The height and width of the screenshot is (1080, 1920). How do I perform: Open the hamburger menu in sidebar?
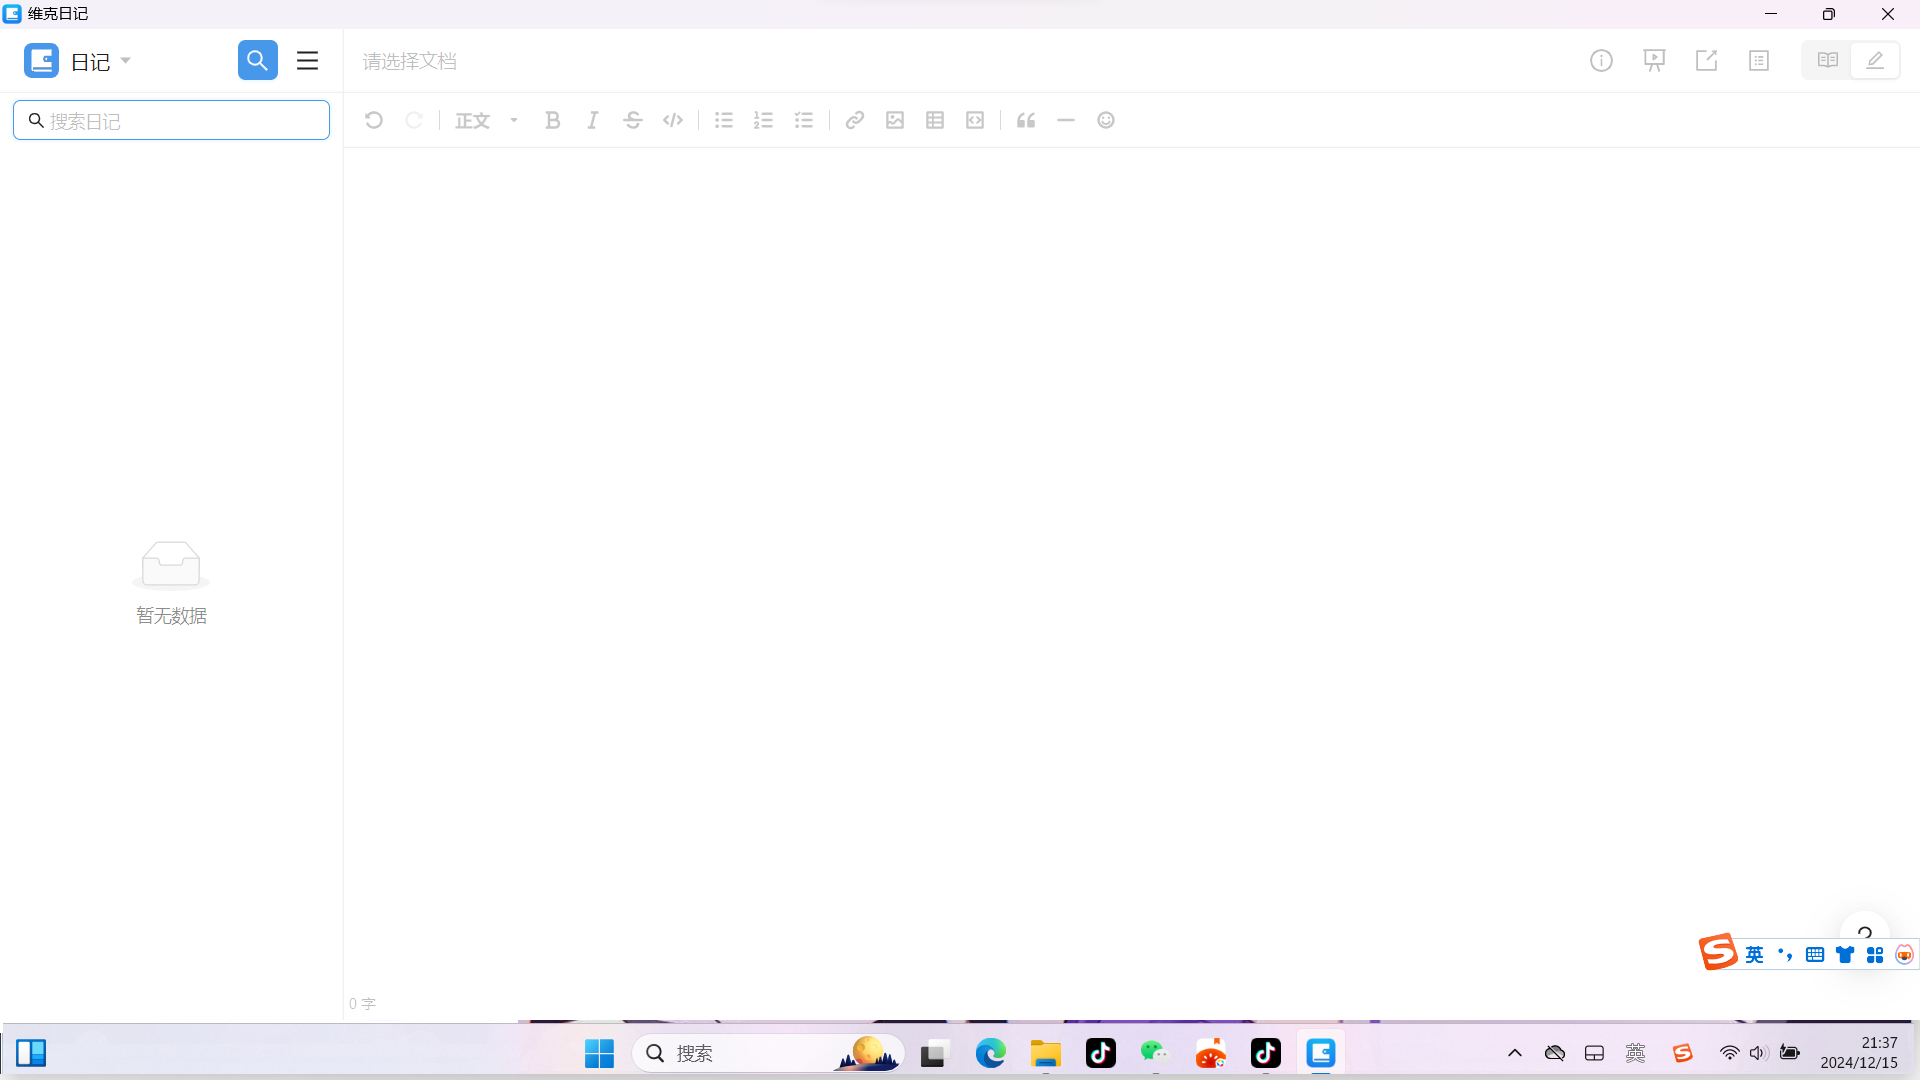(x=307, y=60)
